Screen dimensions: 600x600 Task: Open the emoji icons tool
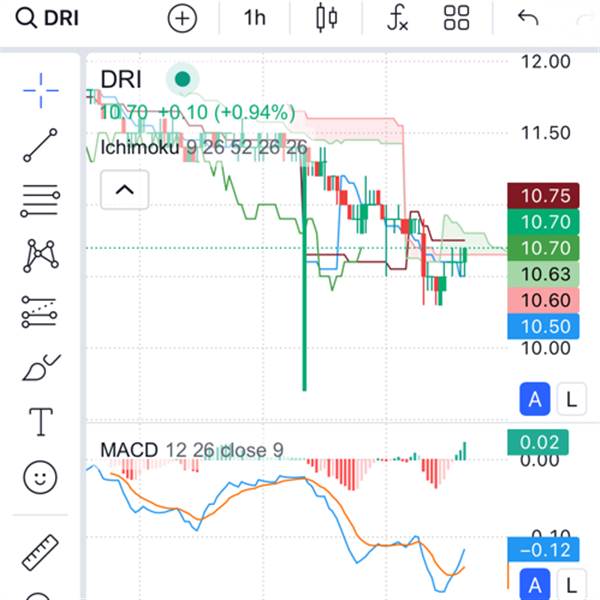(40, 477)
